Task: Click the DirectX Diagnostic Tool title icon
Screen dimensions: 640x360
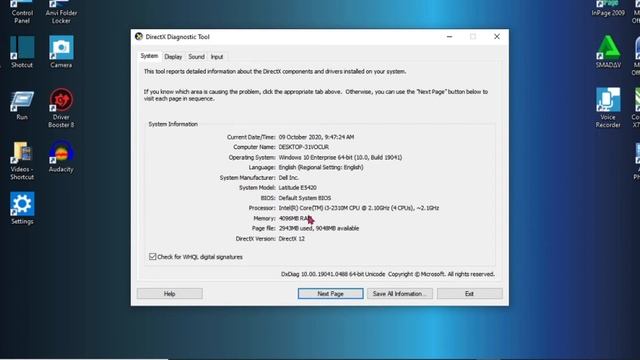Action: pos(139,37)
